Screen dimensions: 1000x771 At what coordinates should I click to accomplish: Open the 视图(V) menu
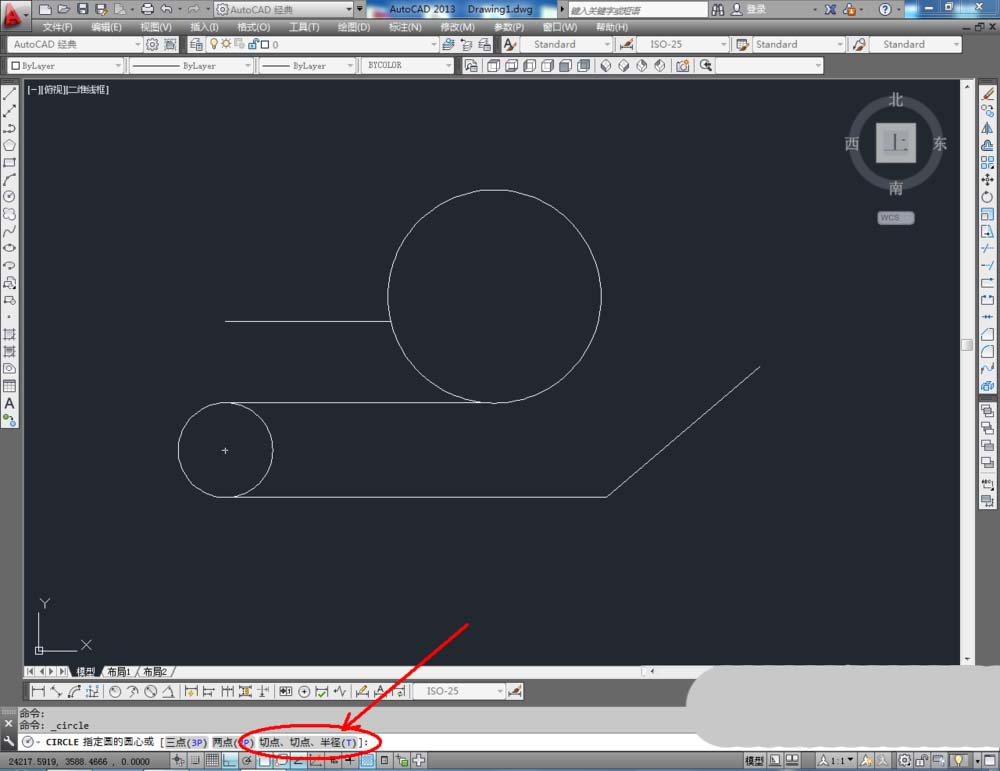[x=156, y=27]
